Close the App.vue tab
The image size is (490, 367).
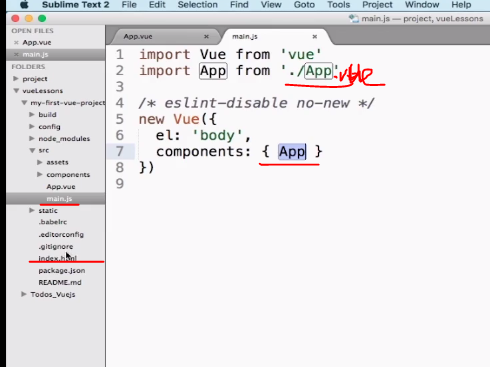point(206,37)
